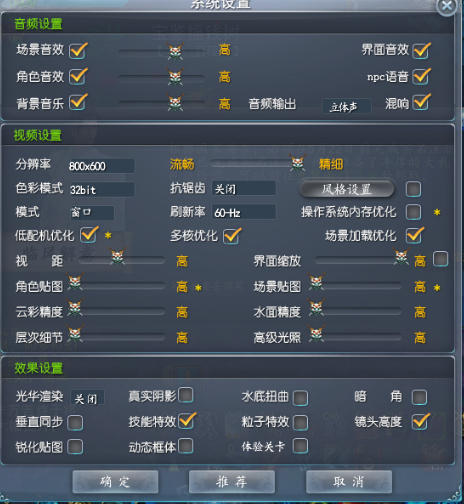Click the 界面缩放 slider skull handle

[401, 256]
